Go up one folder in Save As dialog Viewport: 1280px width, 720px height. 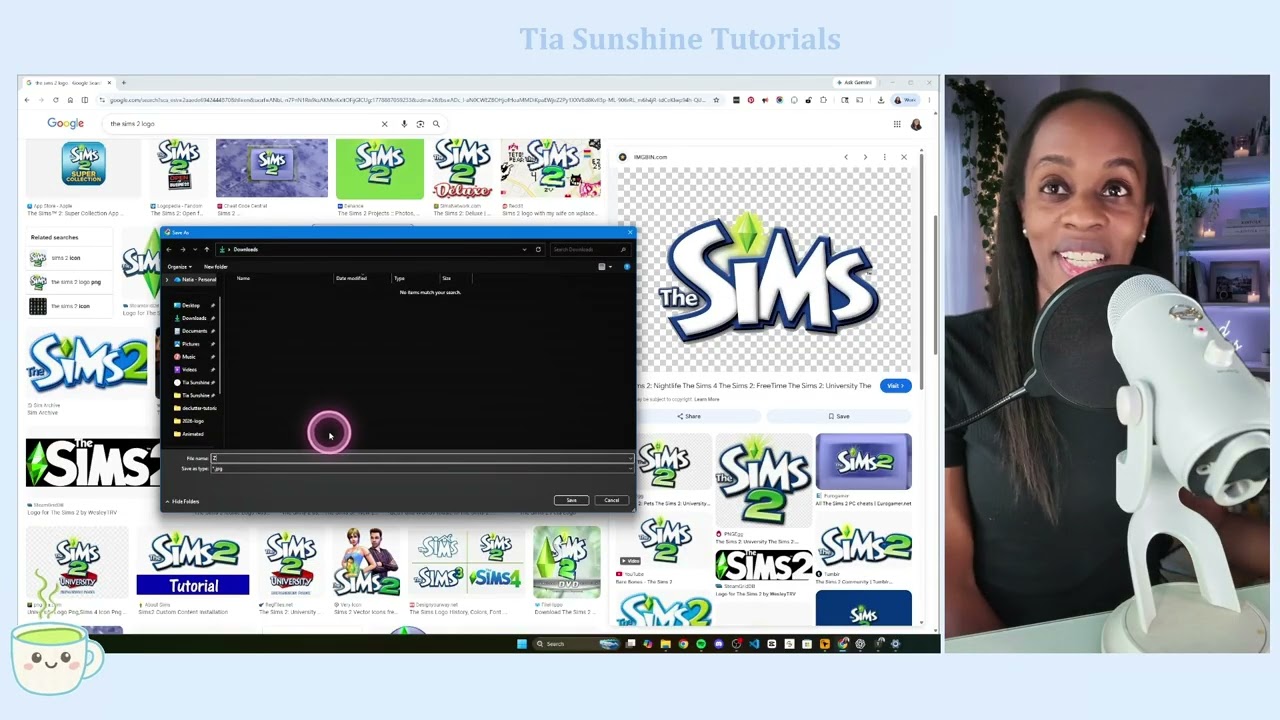pyautogui.click(x=207, y=249)
